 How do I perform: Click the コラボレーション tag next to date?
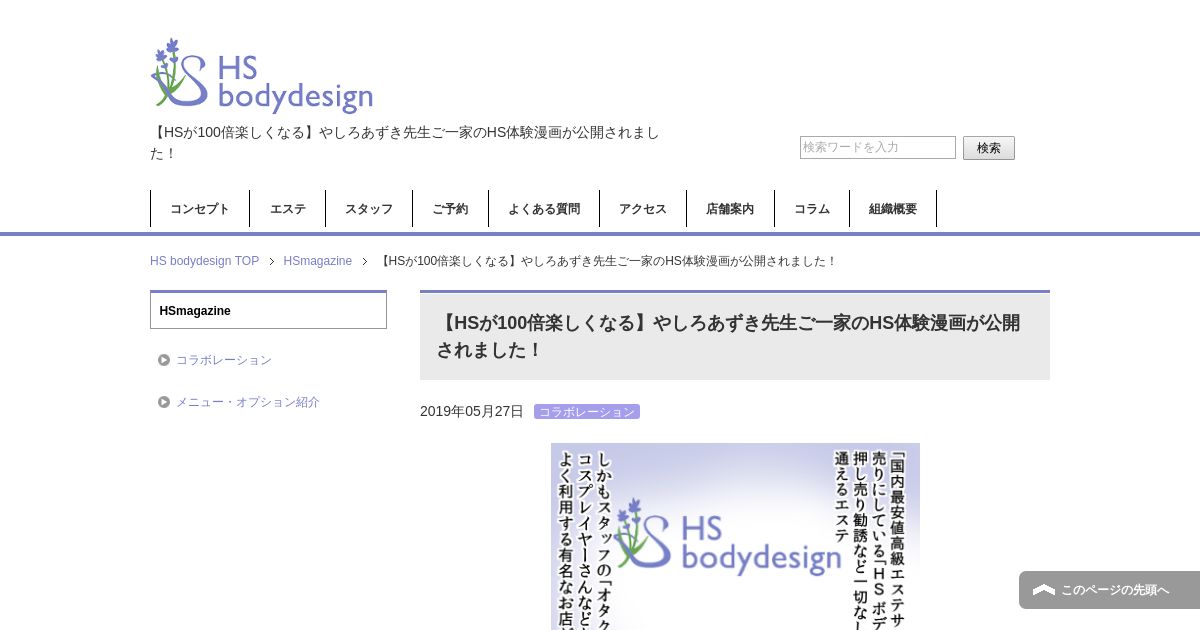[587, 412]
